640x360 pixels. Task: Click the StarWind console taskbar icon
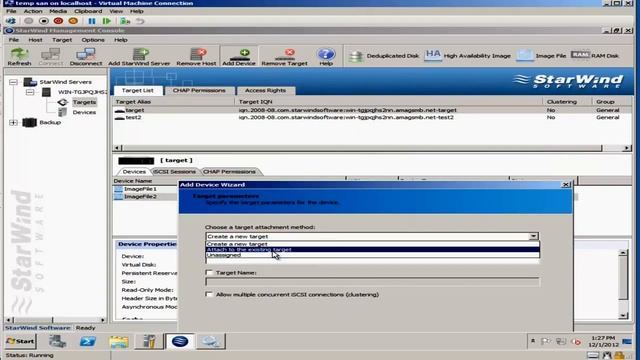[180, 341]
